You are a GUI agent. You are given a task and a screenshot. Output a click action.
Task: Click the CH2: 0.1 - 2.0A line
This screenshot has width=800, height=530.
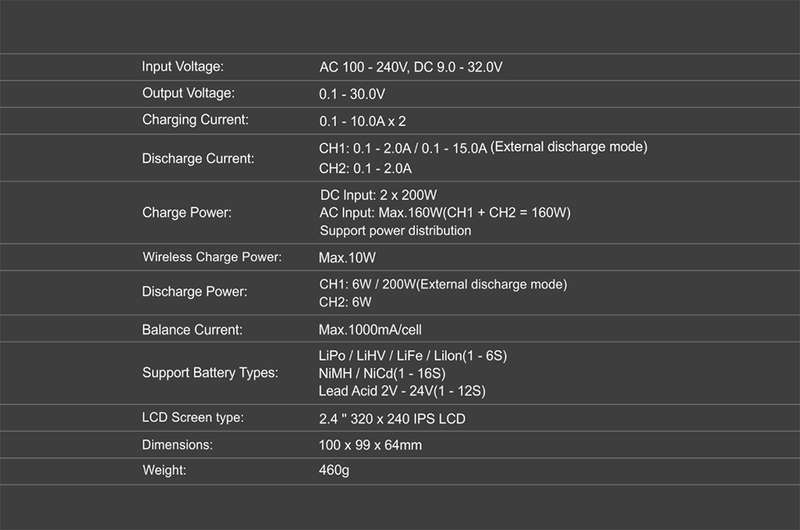[x=365, y=168]
